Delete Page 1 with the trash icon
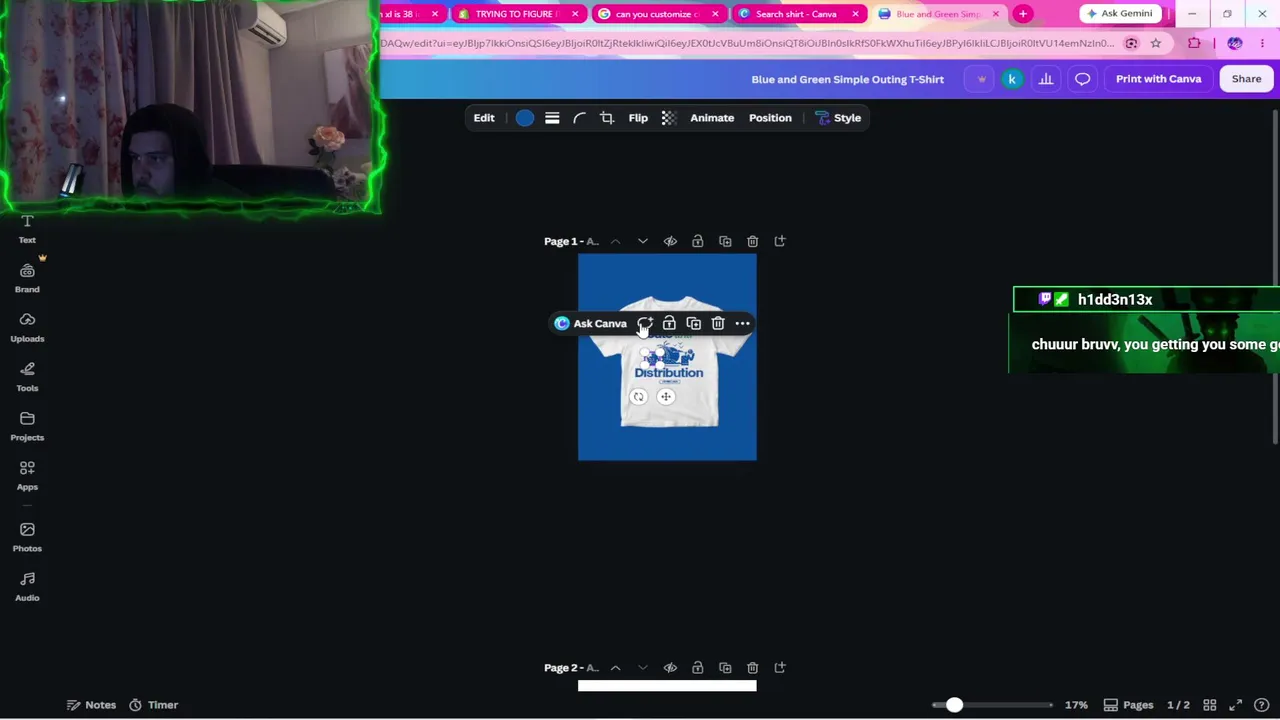The height and width of the screenshot is (720, 1280). (x=753, y=241)
